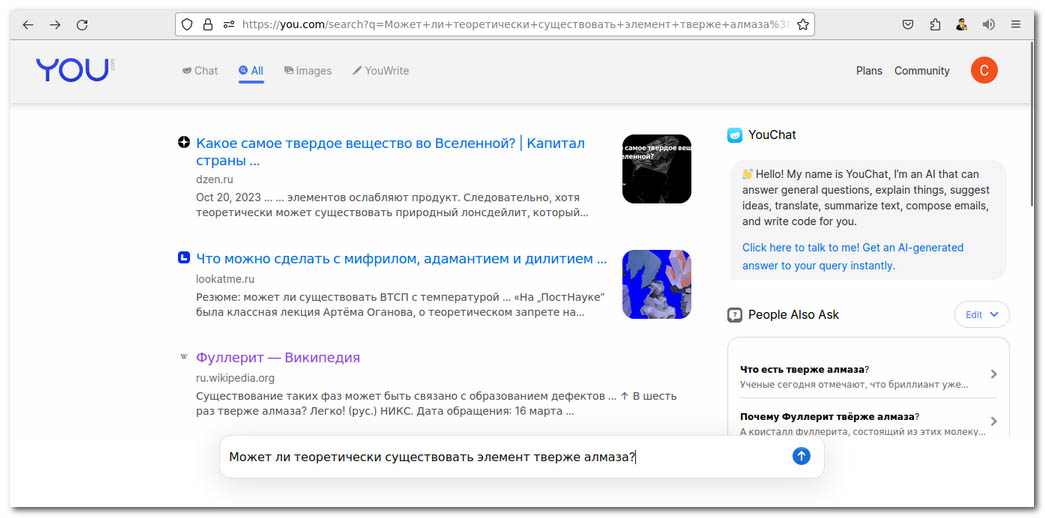
Task: Reload the page with the refresh icon
Action: point(82,25)
